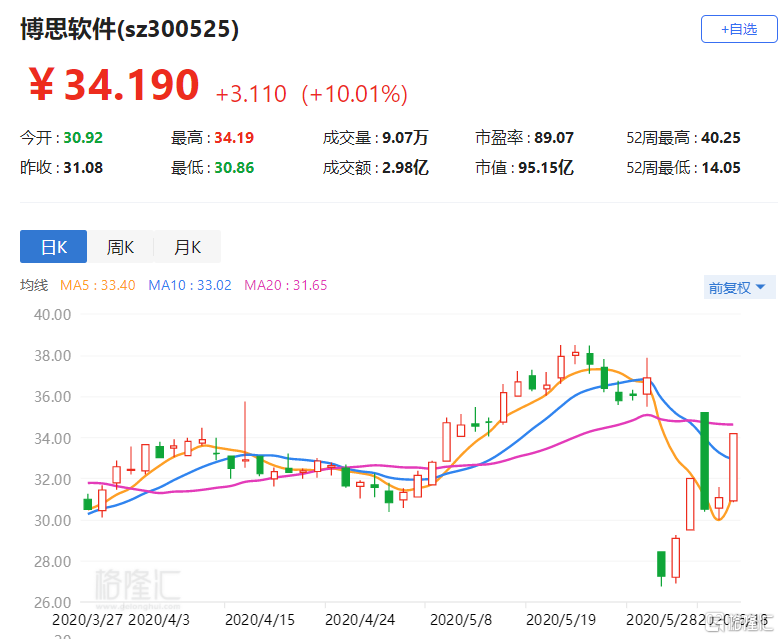The image size is (780, 639).
Task: Click the MA5 : 33.40 indicator label
Action: pos(98,285)
